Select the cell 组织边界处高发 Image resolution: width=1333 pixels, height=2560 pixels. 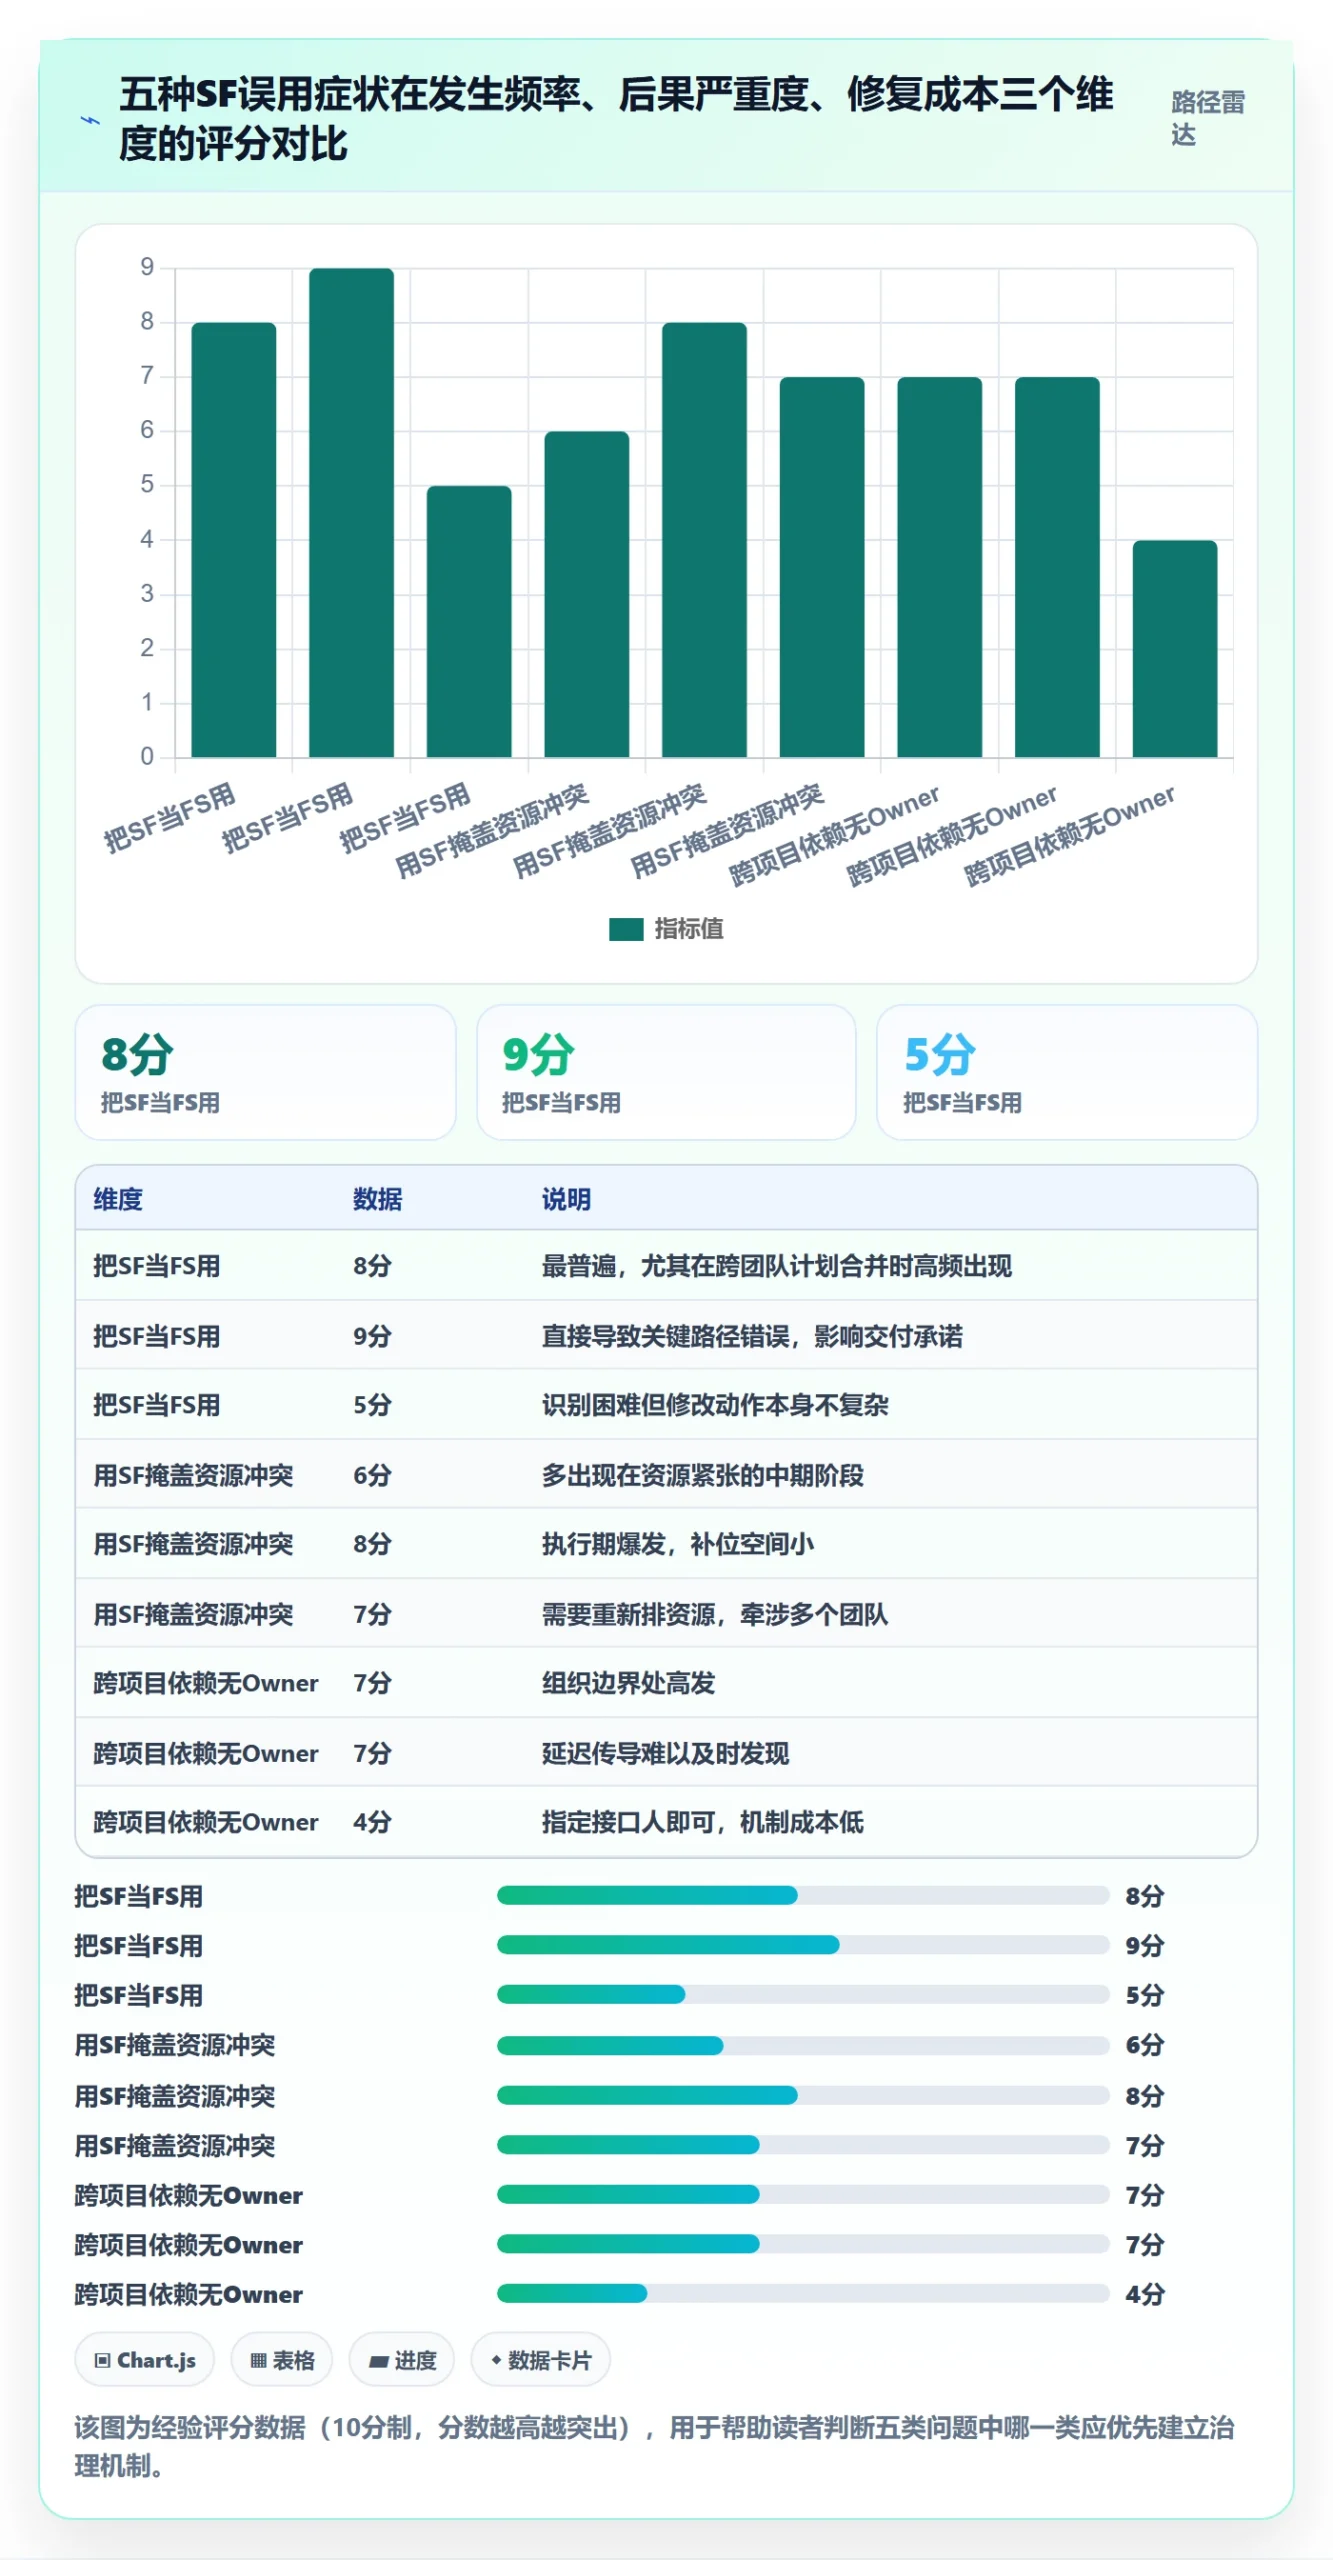point(628,1683)
